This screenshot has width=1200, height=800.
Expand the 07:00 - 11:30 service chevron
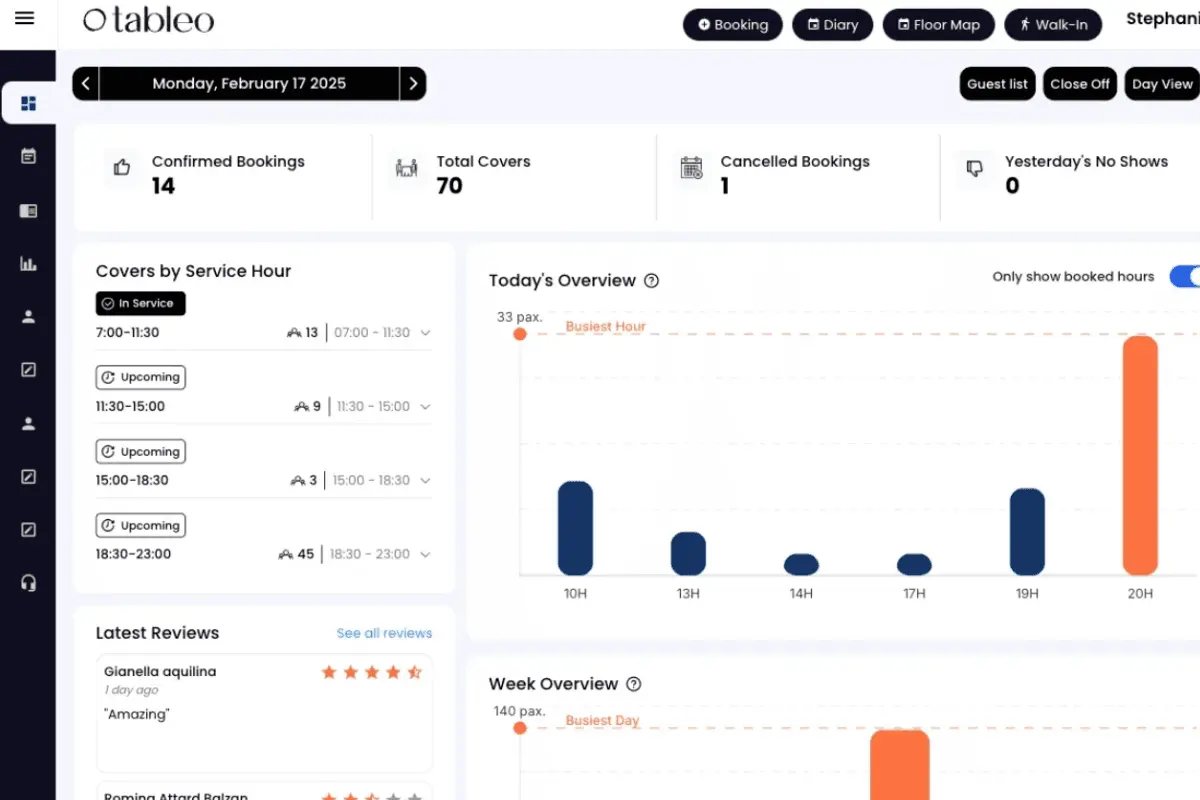(x=426, y=333)
